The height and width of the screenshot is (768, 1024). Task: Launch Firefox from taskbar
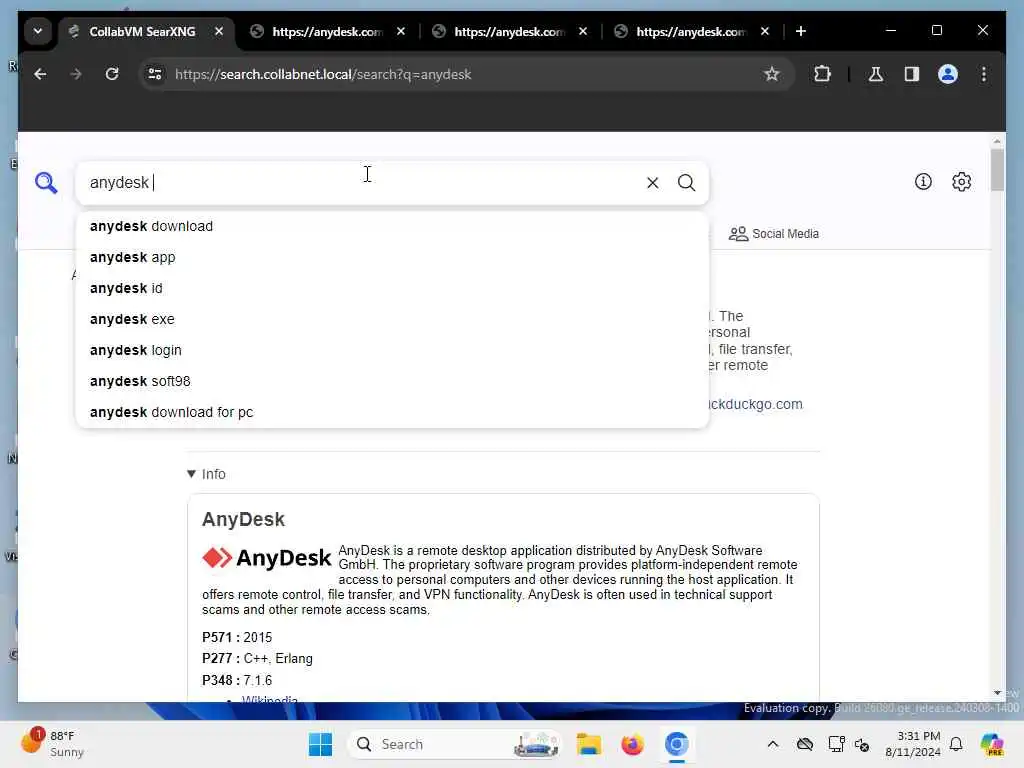(632, 744)
